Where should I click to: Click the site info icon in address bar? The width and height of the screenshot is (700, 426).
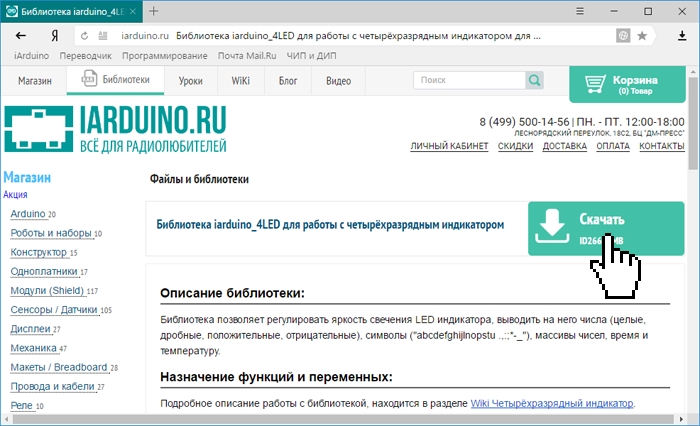click(103, 36)
